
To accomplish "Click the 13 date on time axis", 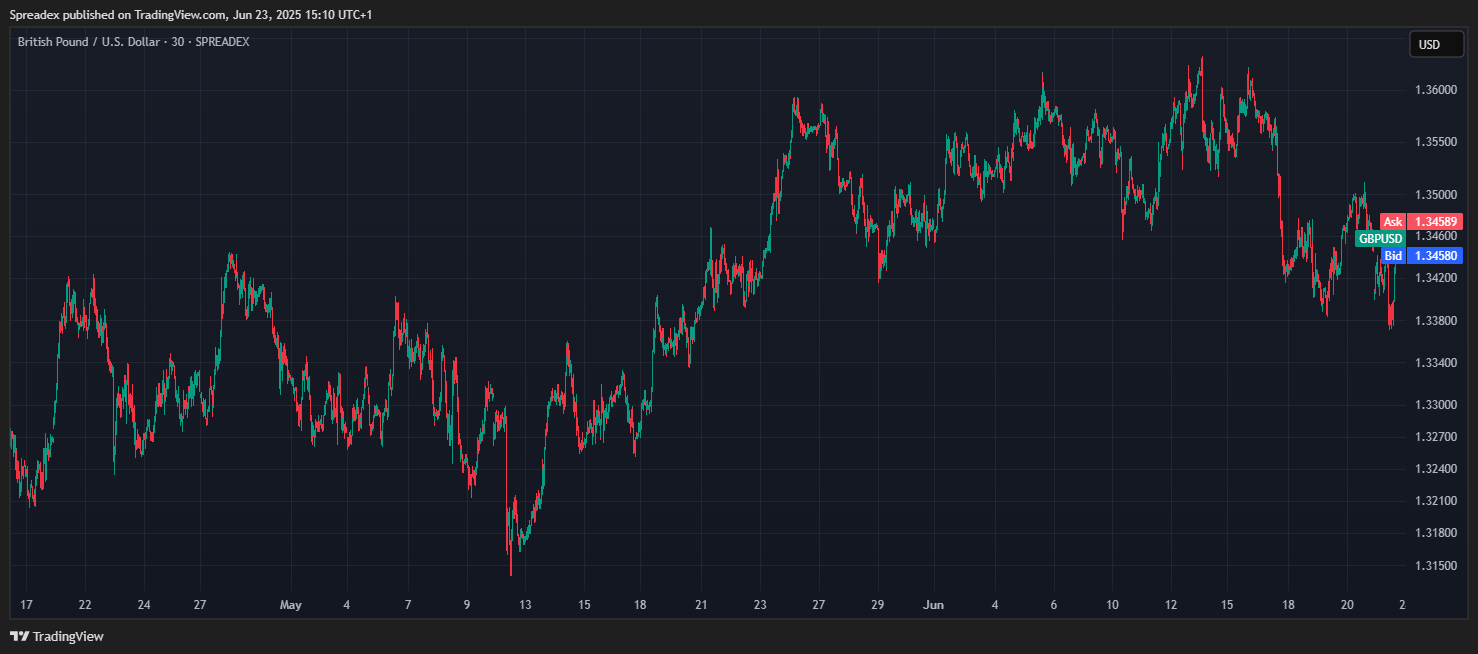I will pos(525,605).
